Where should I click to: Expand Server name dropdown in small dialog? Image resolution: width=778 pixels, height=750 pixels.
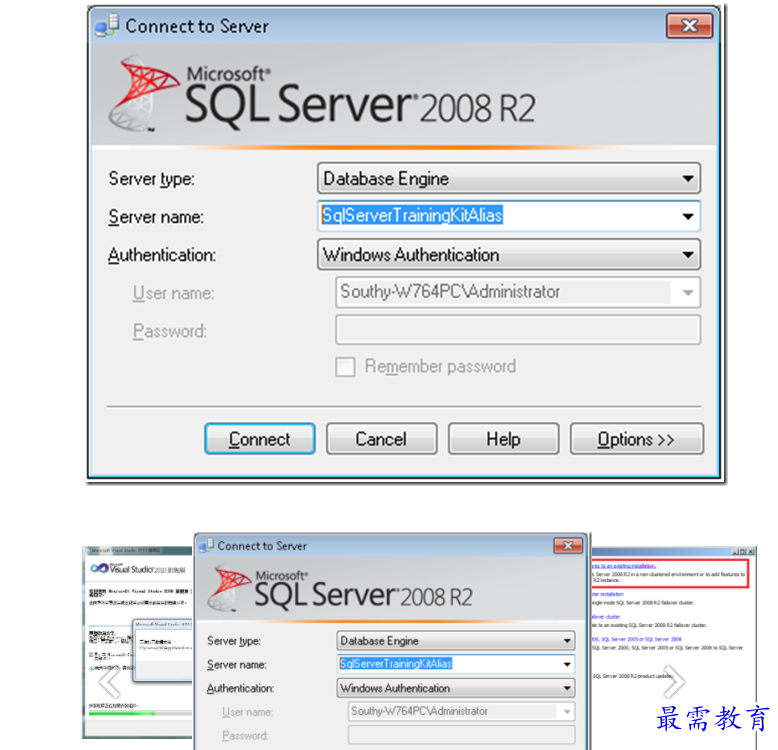click(567, 664)
